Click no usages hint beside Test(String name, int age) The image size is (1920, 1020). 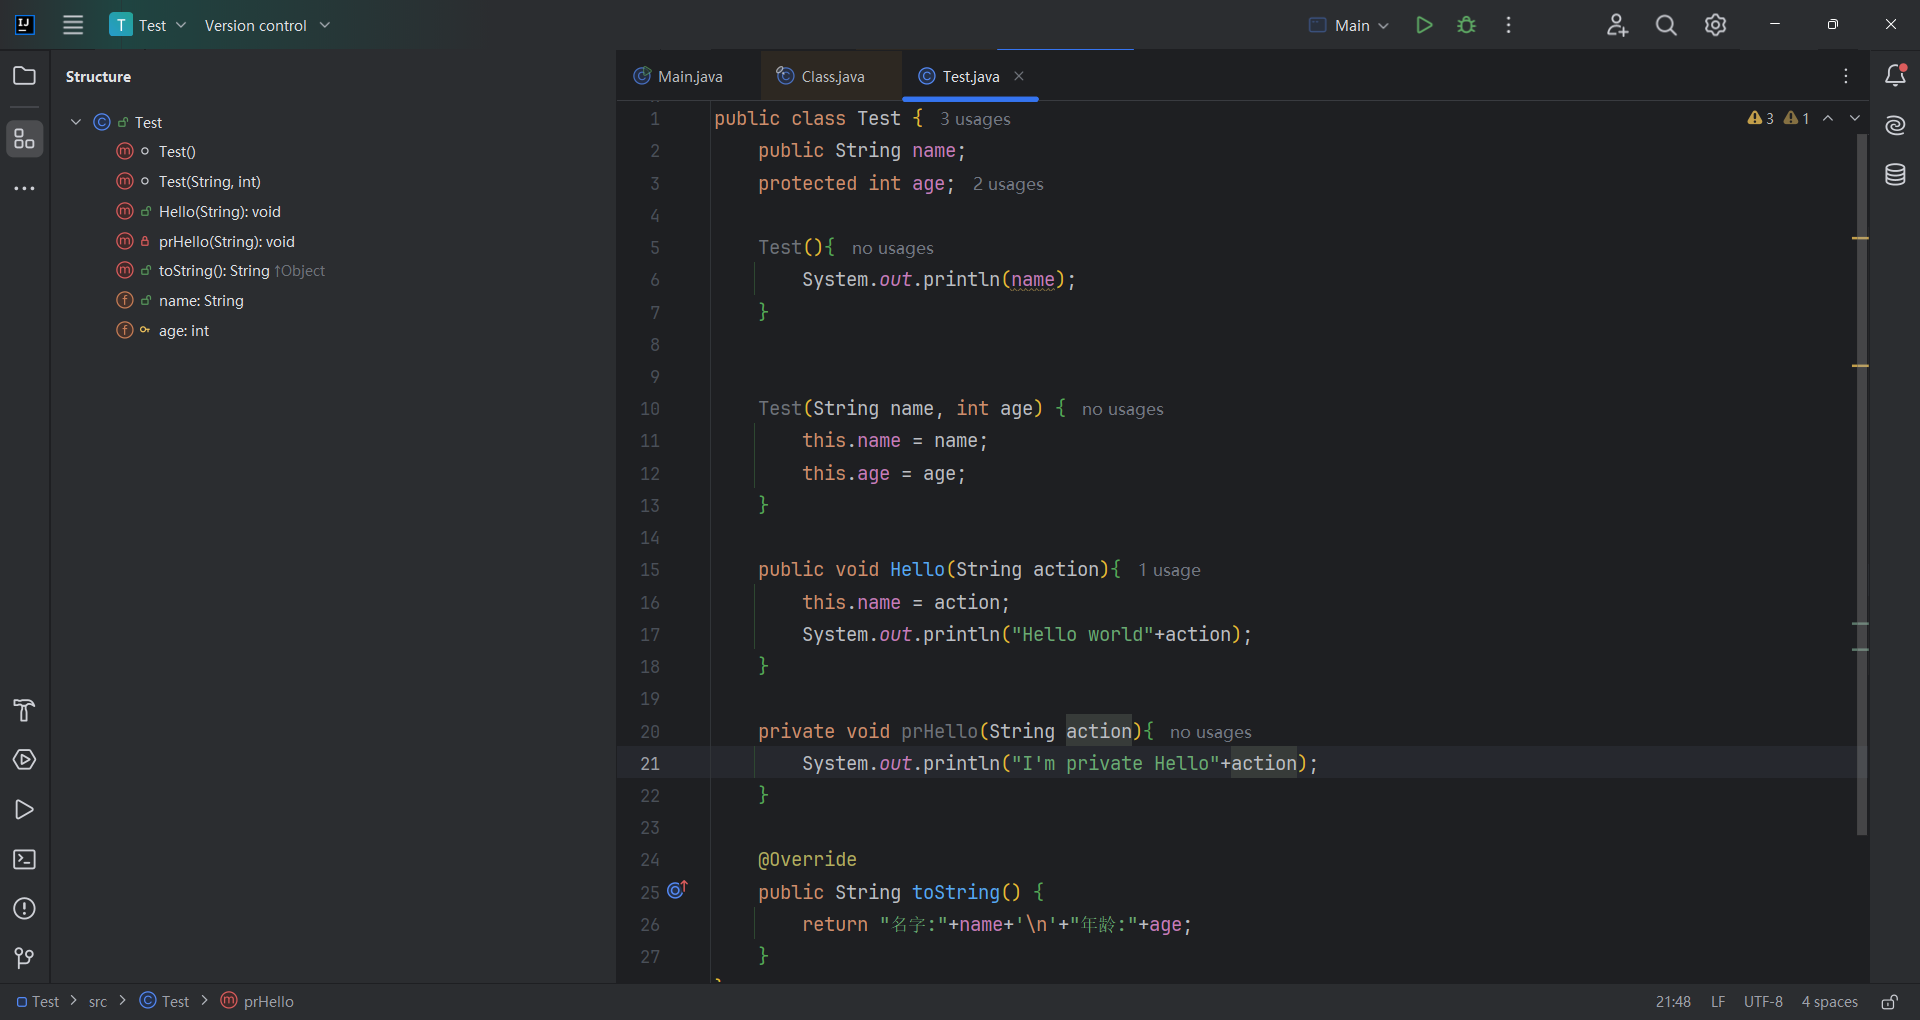click(1122, 409)
